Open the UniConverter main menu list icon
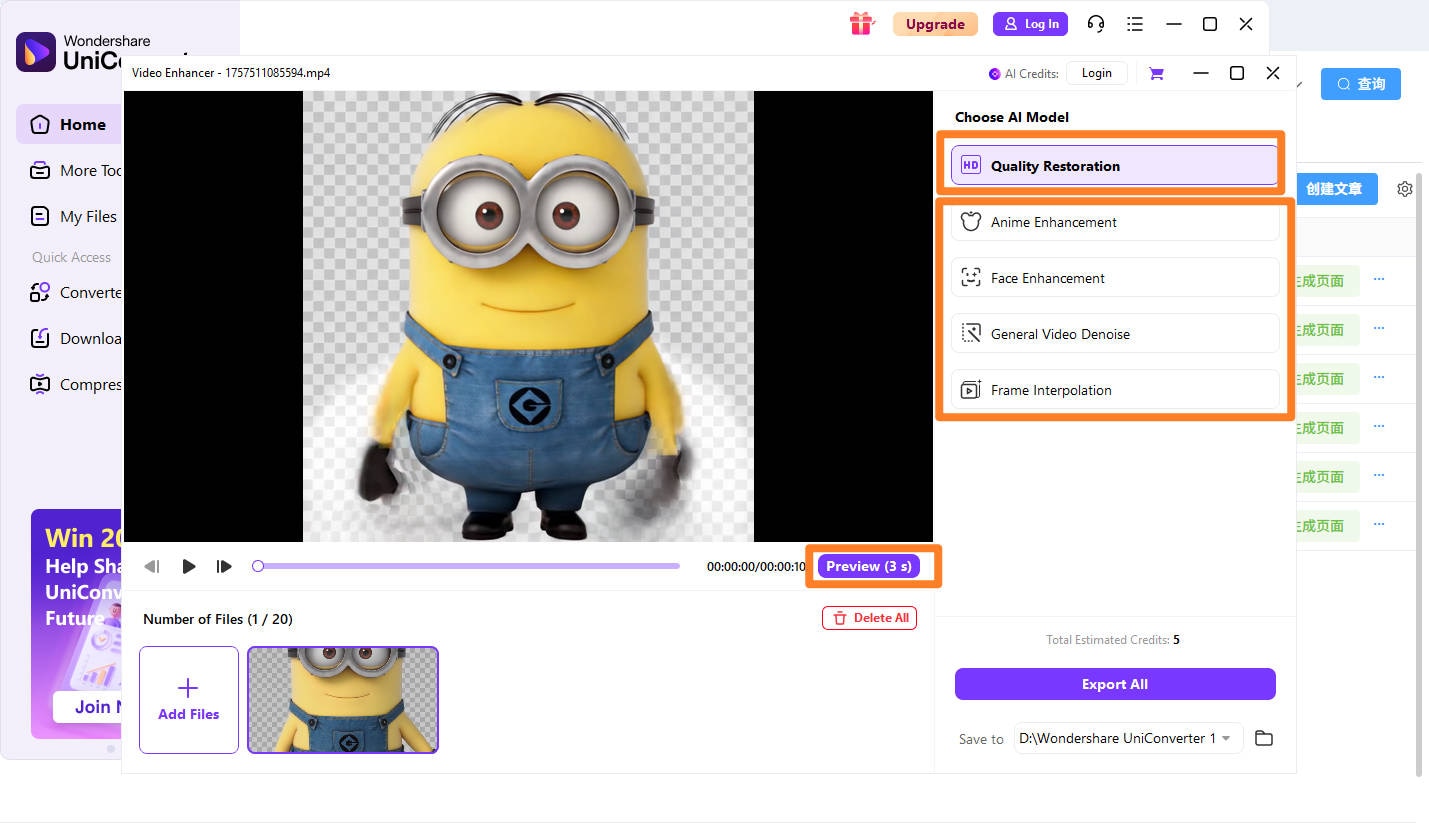This screenshot has width=1429, height=826. tap(1135, 24)
